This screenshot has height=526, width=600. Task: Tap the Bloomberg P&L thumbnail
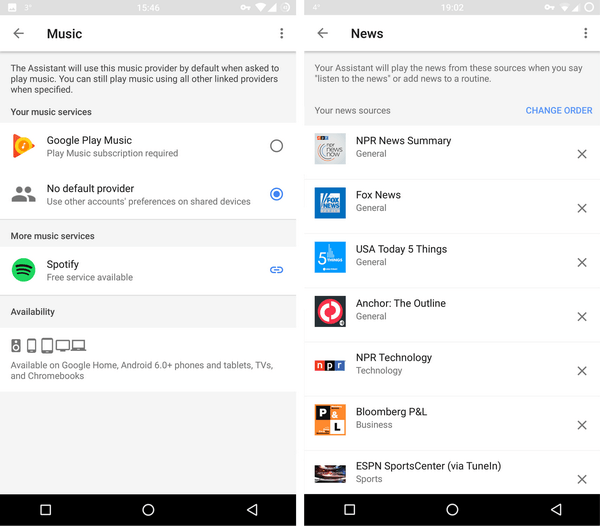tap(330, 420)
